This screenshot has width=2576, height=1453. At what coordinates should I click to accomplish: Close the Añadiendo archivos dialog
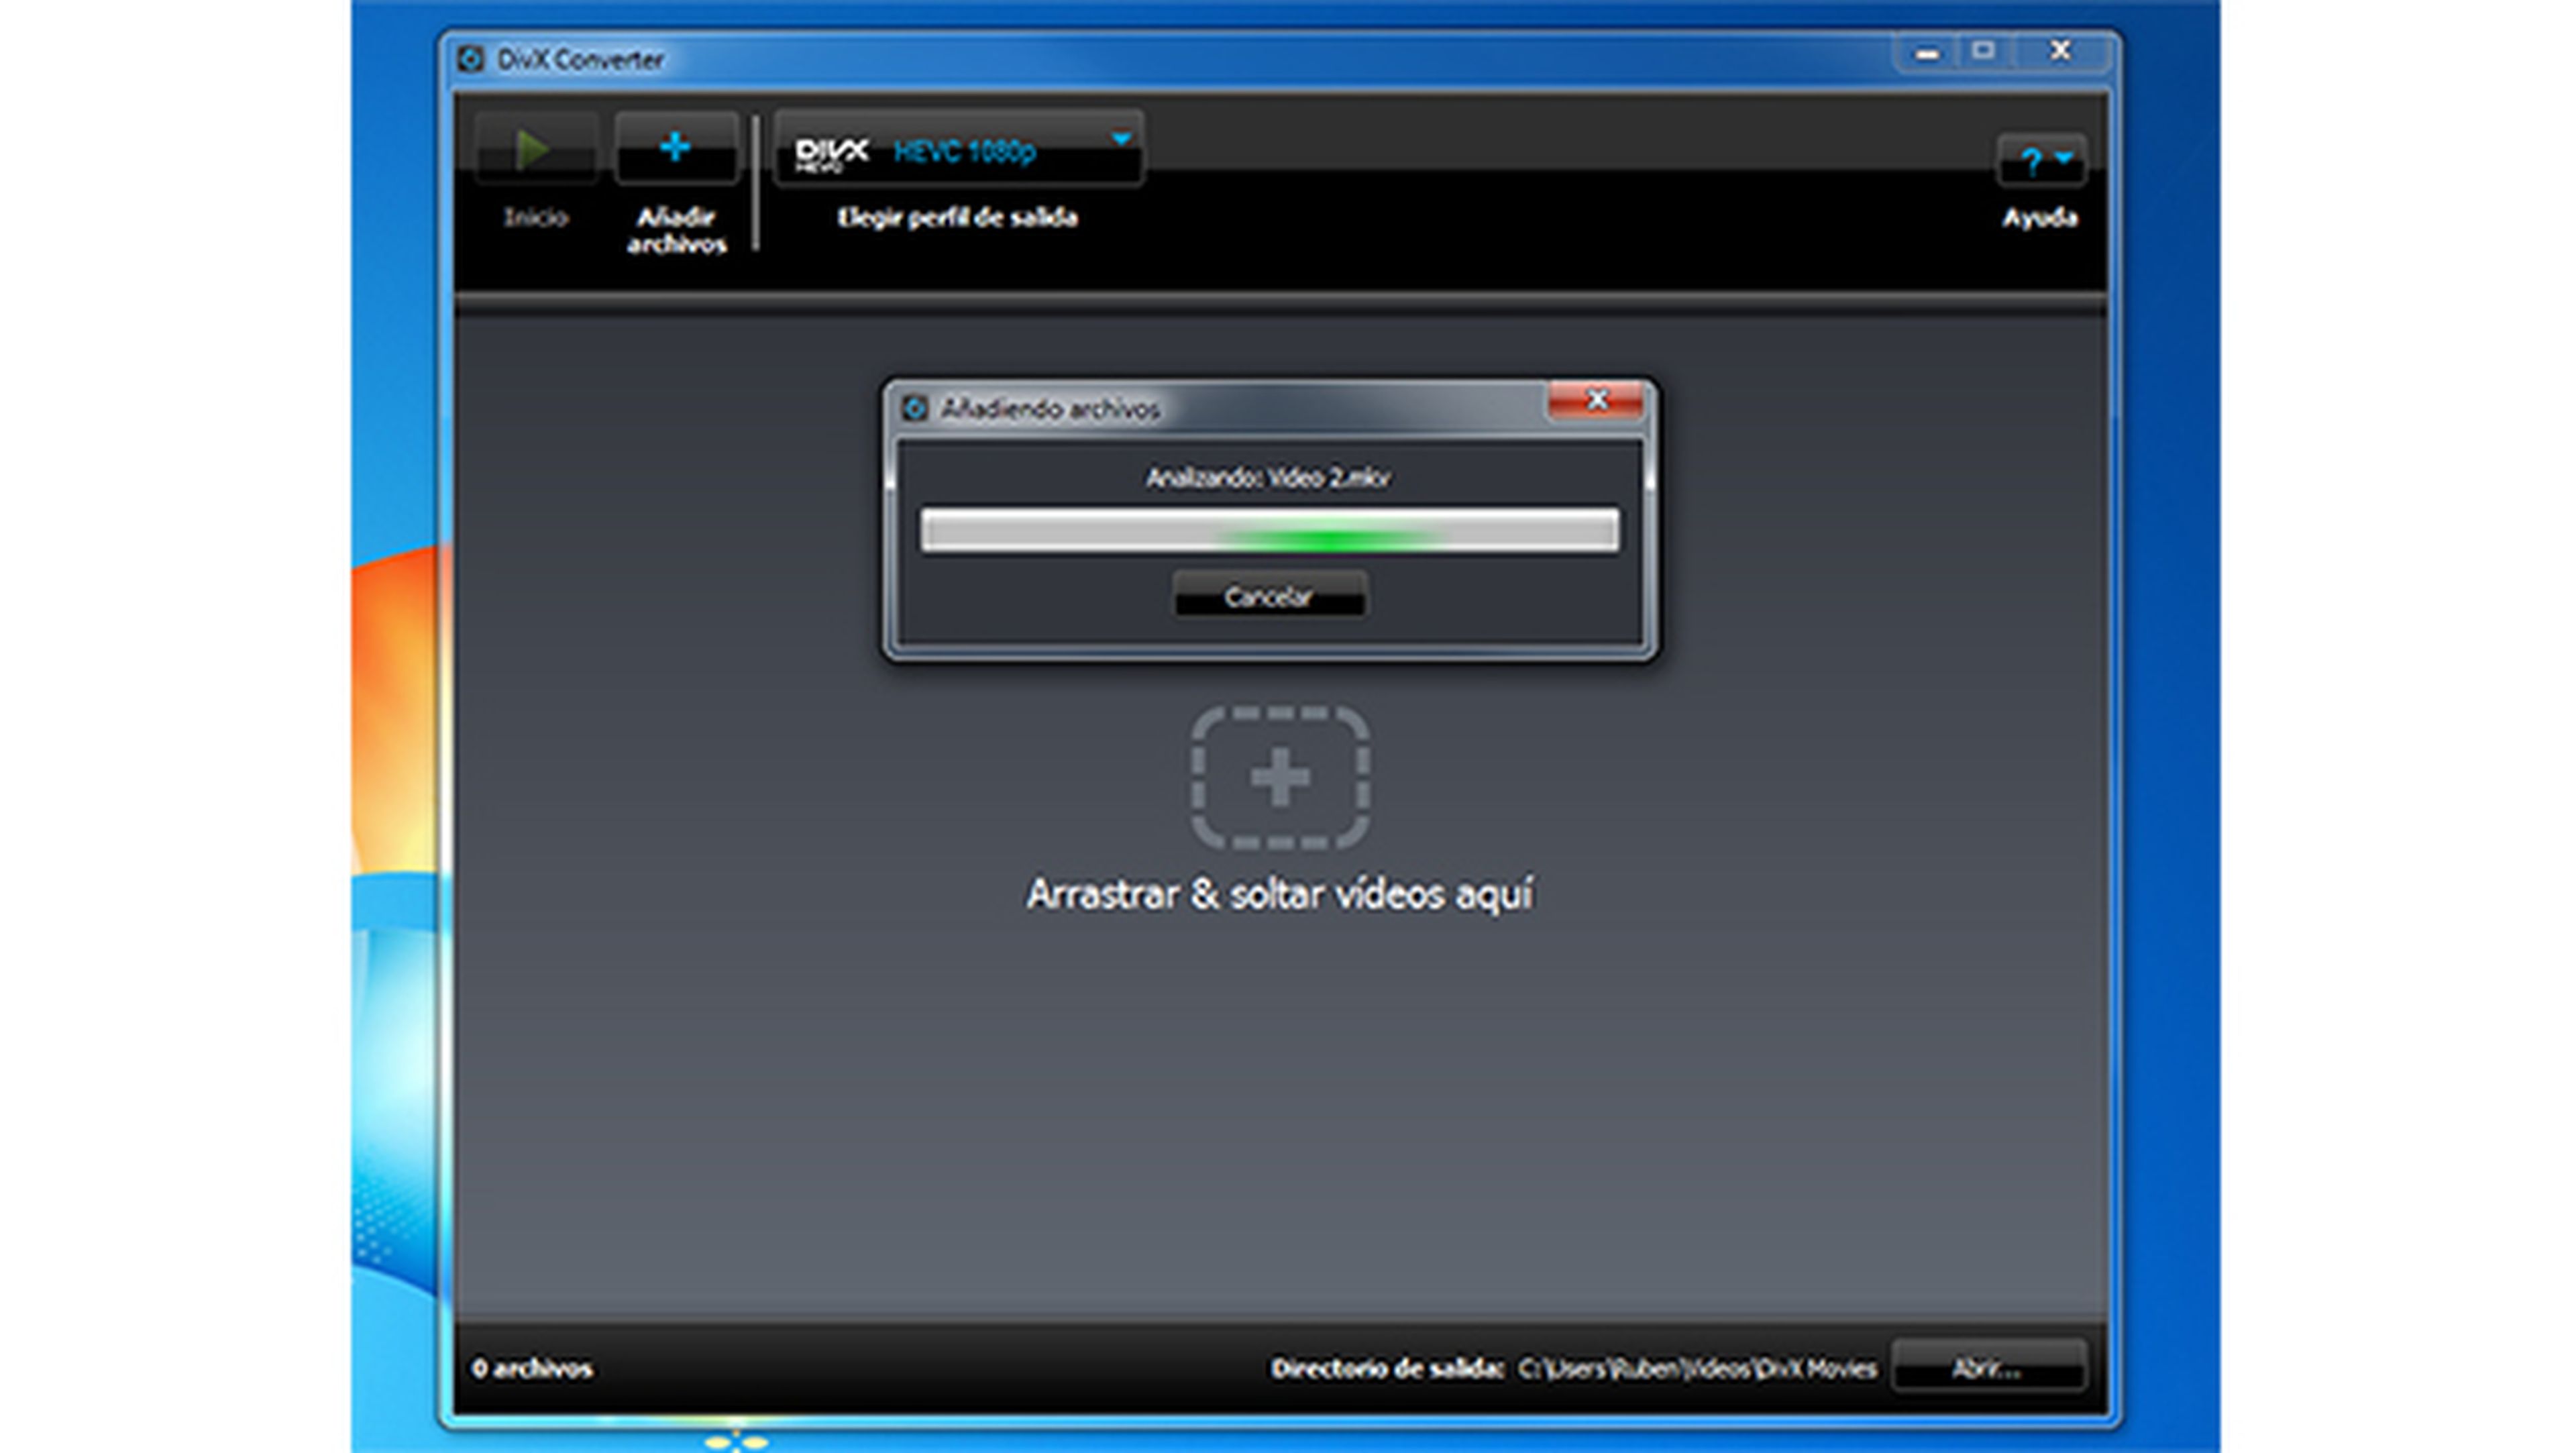click(x=1595, y=401)
